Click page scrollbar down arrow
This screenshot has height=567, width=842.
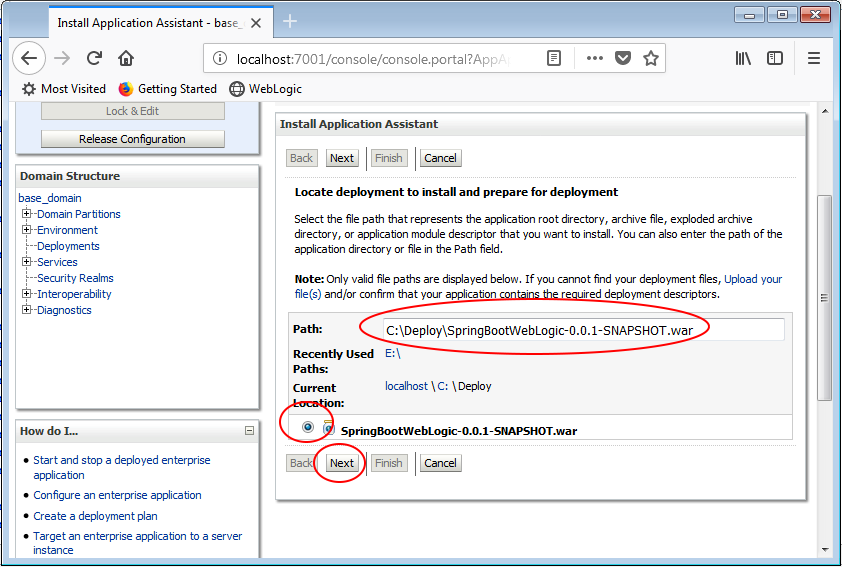click(x=825, y=550)
